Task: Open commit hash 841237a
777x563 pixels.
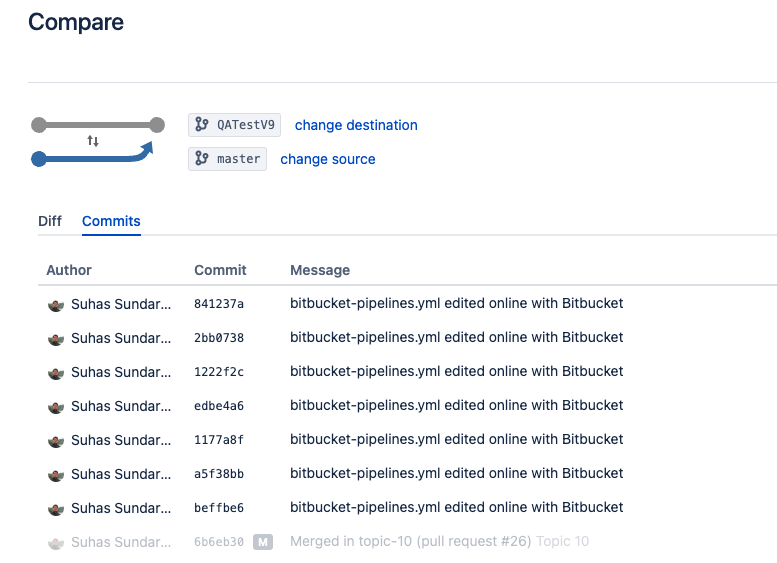Action: (219, 304)
